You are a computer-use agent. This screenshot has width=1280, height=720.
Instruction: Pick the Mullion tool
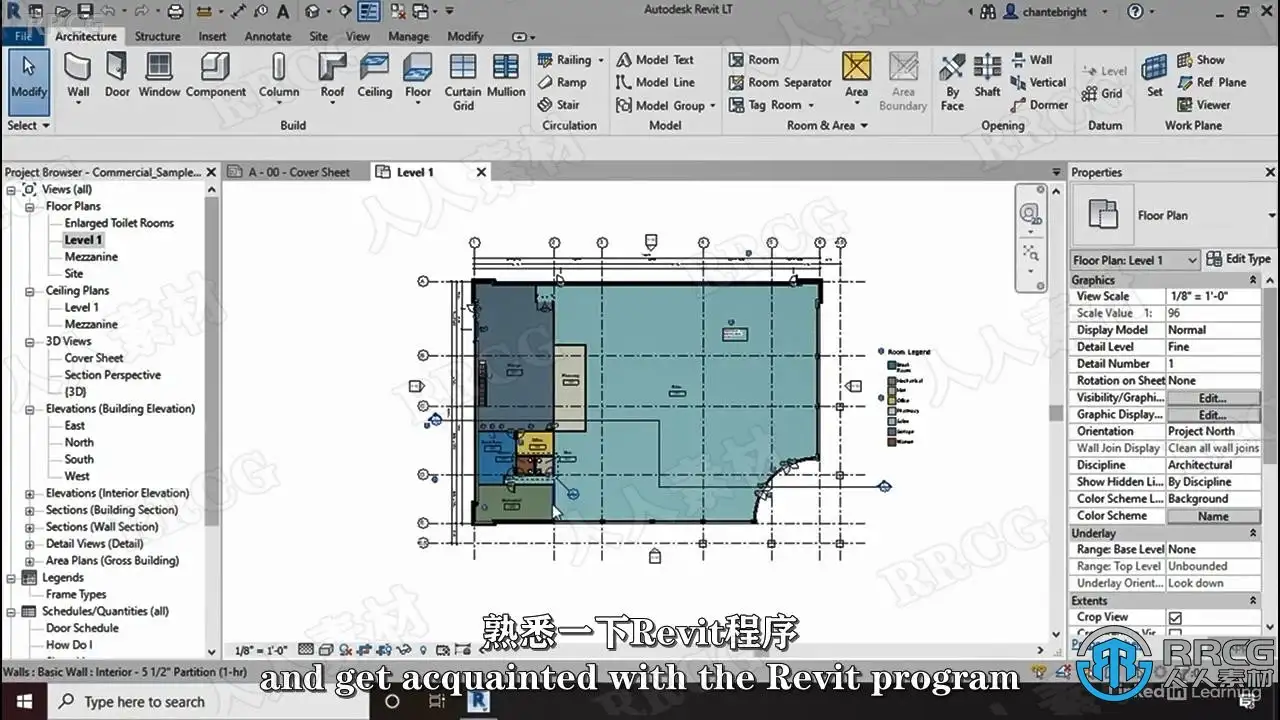click(x=506, y=76)
